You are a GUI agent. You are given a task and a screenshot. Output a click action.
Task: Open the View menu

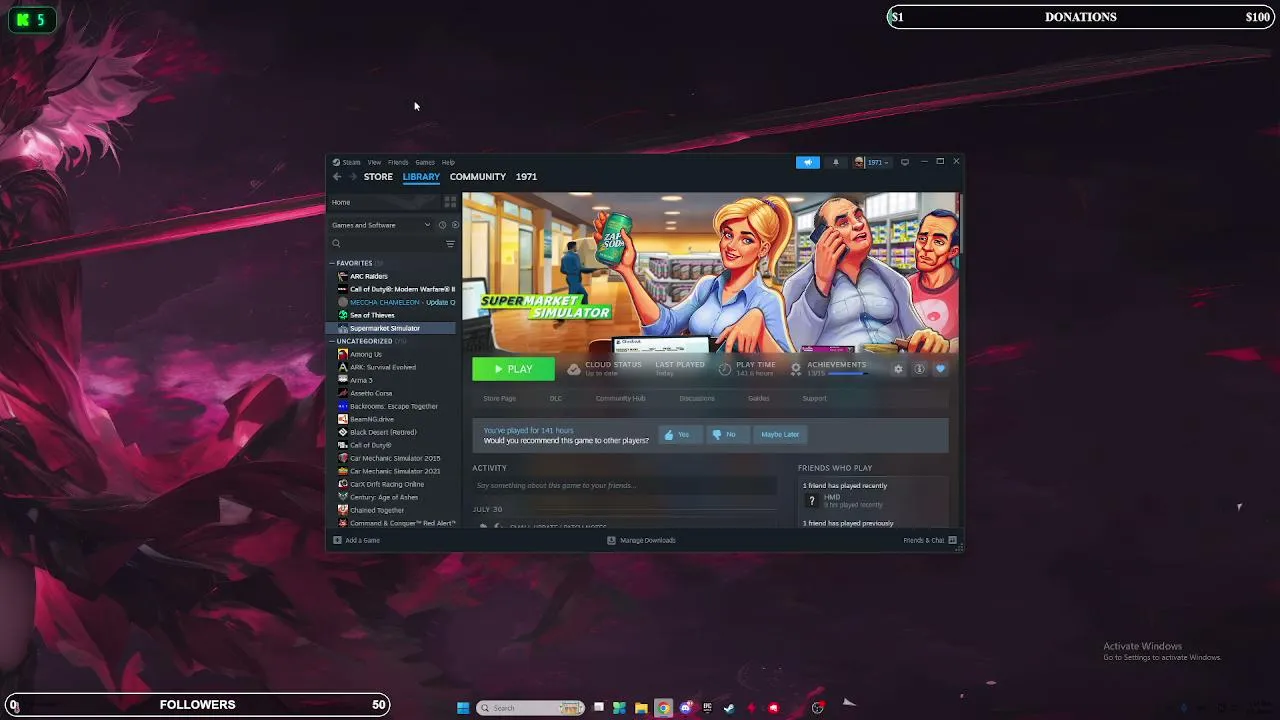(x=374, y=162)
